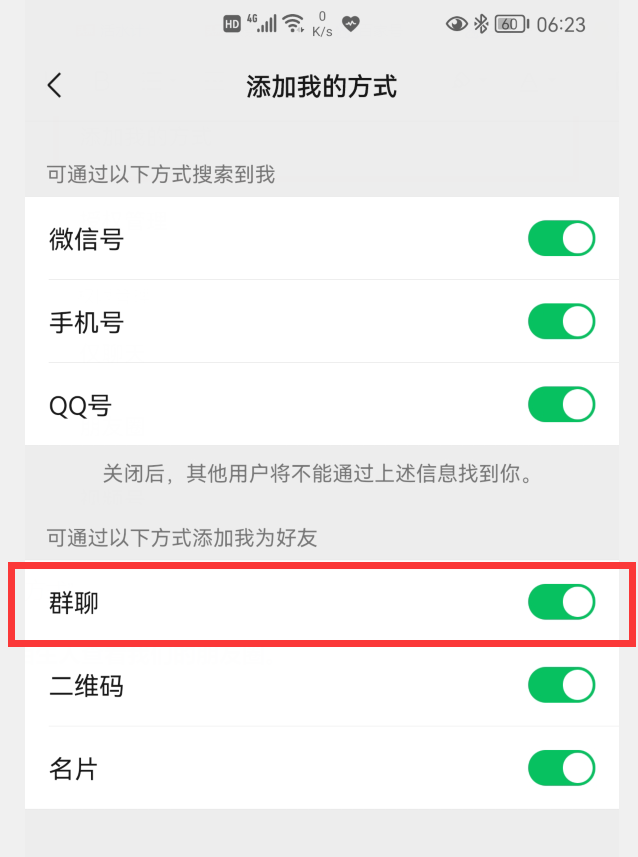This screenshot has width=638, height=857.
Task: Tap the 二维码 row label
Action: (x=86, y=686)
